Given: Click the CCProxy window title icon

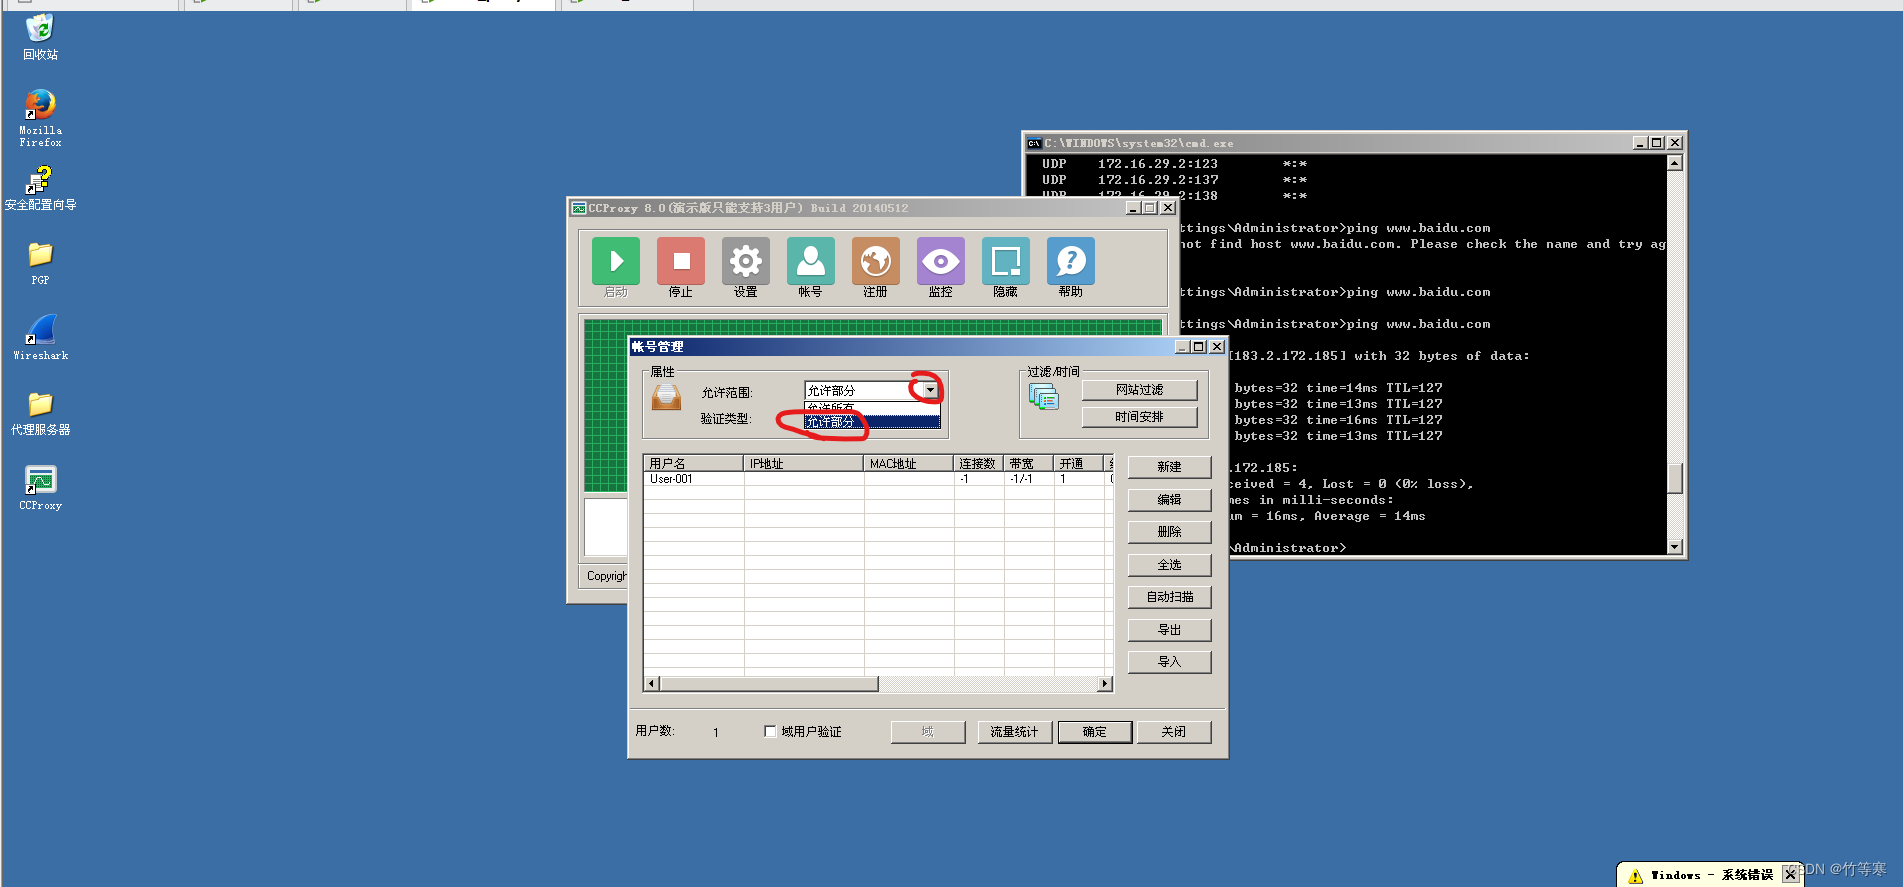Looking at the screenshot, I should (x=578, y=208).
